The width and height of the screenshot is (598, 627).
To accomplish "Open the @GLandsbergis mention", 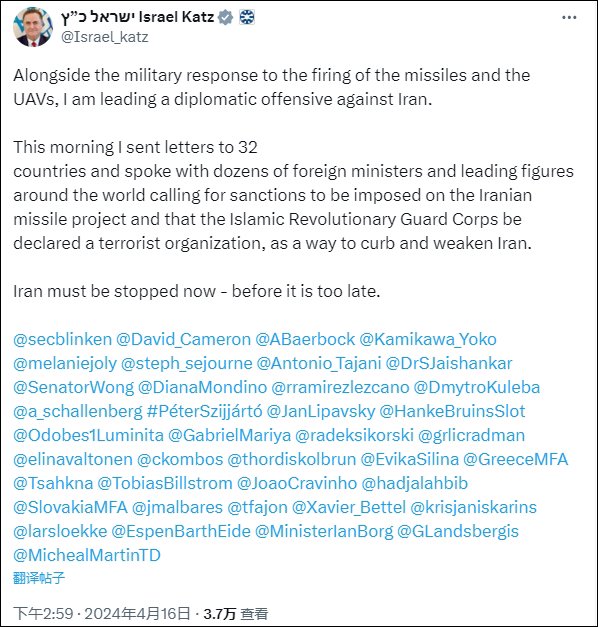I will pos(458,531).
